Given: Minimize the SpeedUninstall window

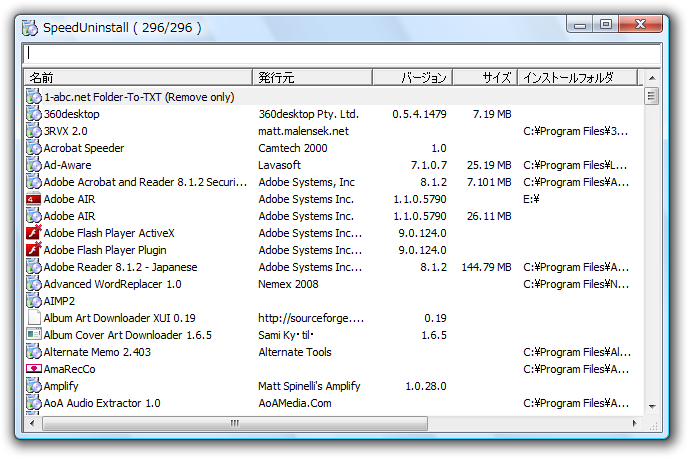Looking at the screenshot, I should [x=580, y=24].
